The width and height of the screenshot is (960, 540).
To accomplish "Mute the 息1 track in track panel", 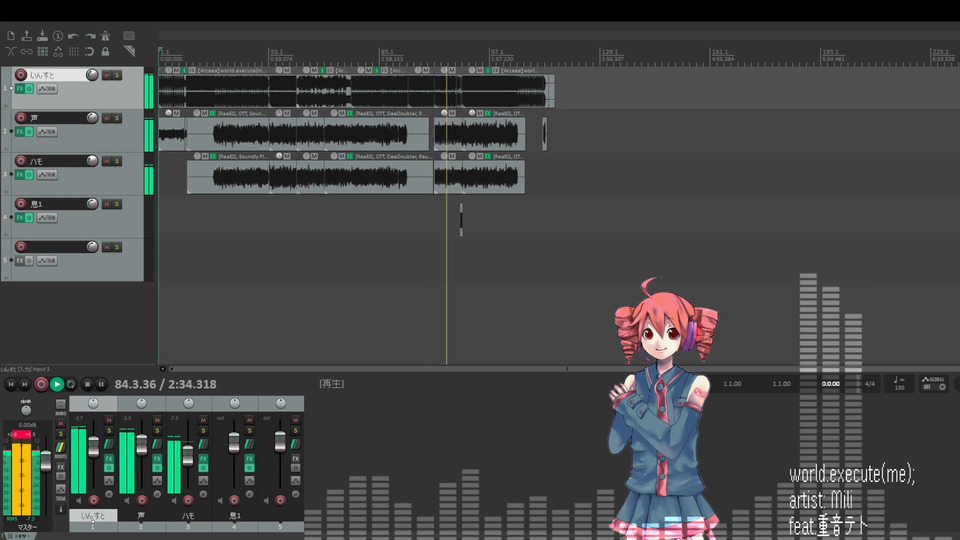I will 107,204.
